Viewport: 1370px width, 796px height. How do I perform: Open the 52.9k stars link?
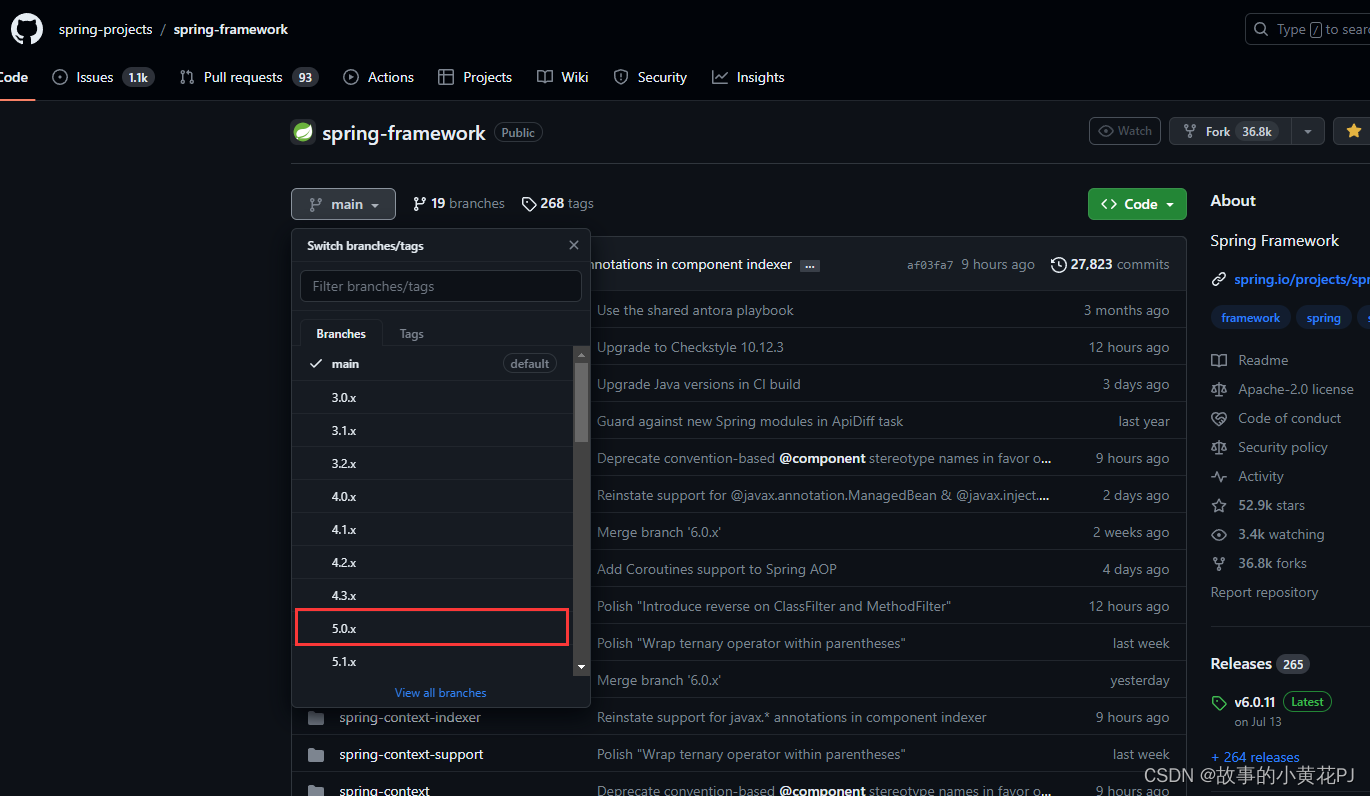coord(1258,505)
